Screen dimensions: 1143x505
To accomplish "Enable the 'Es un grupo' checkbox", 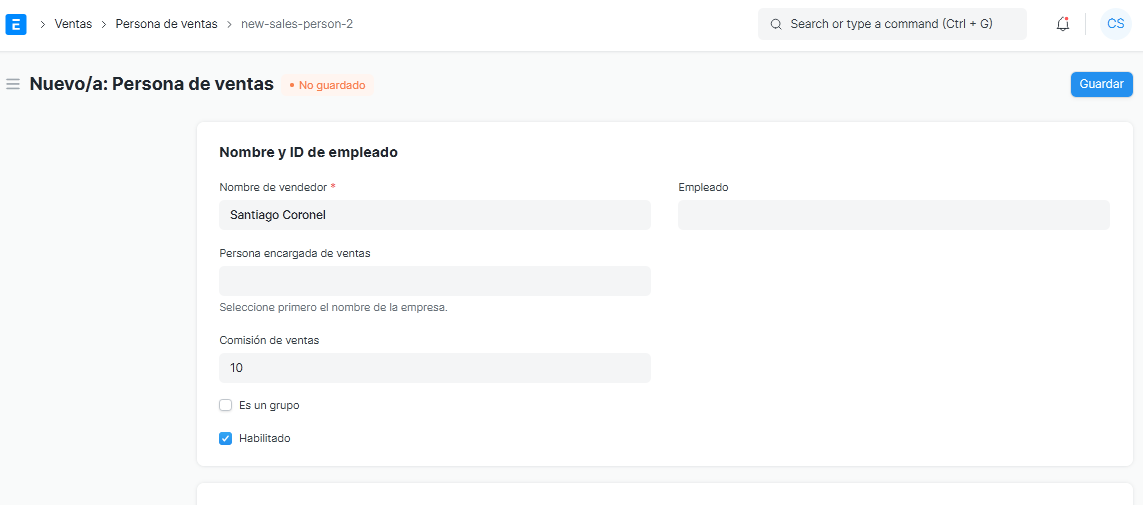I will click(x=226, y=405).
